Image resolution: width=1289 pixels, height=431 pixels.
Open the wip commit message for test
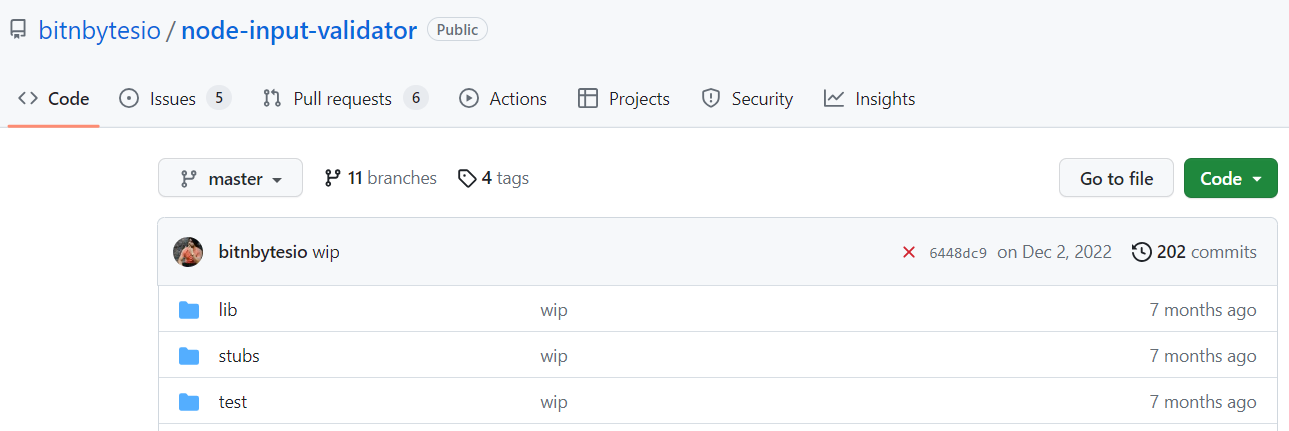point(554,402)
